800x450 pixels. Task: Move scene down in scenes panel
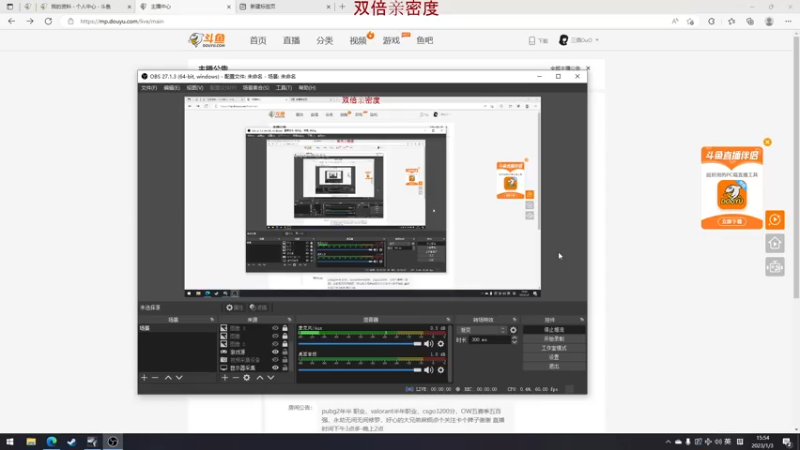pos(179,378)
